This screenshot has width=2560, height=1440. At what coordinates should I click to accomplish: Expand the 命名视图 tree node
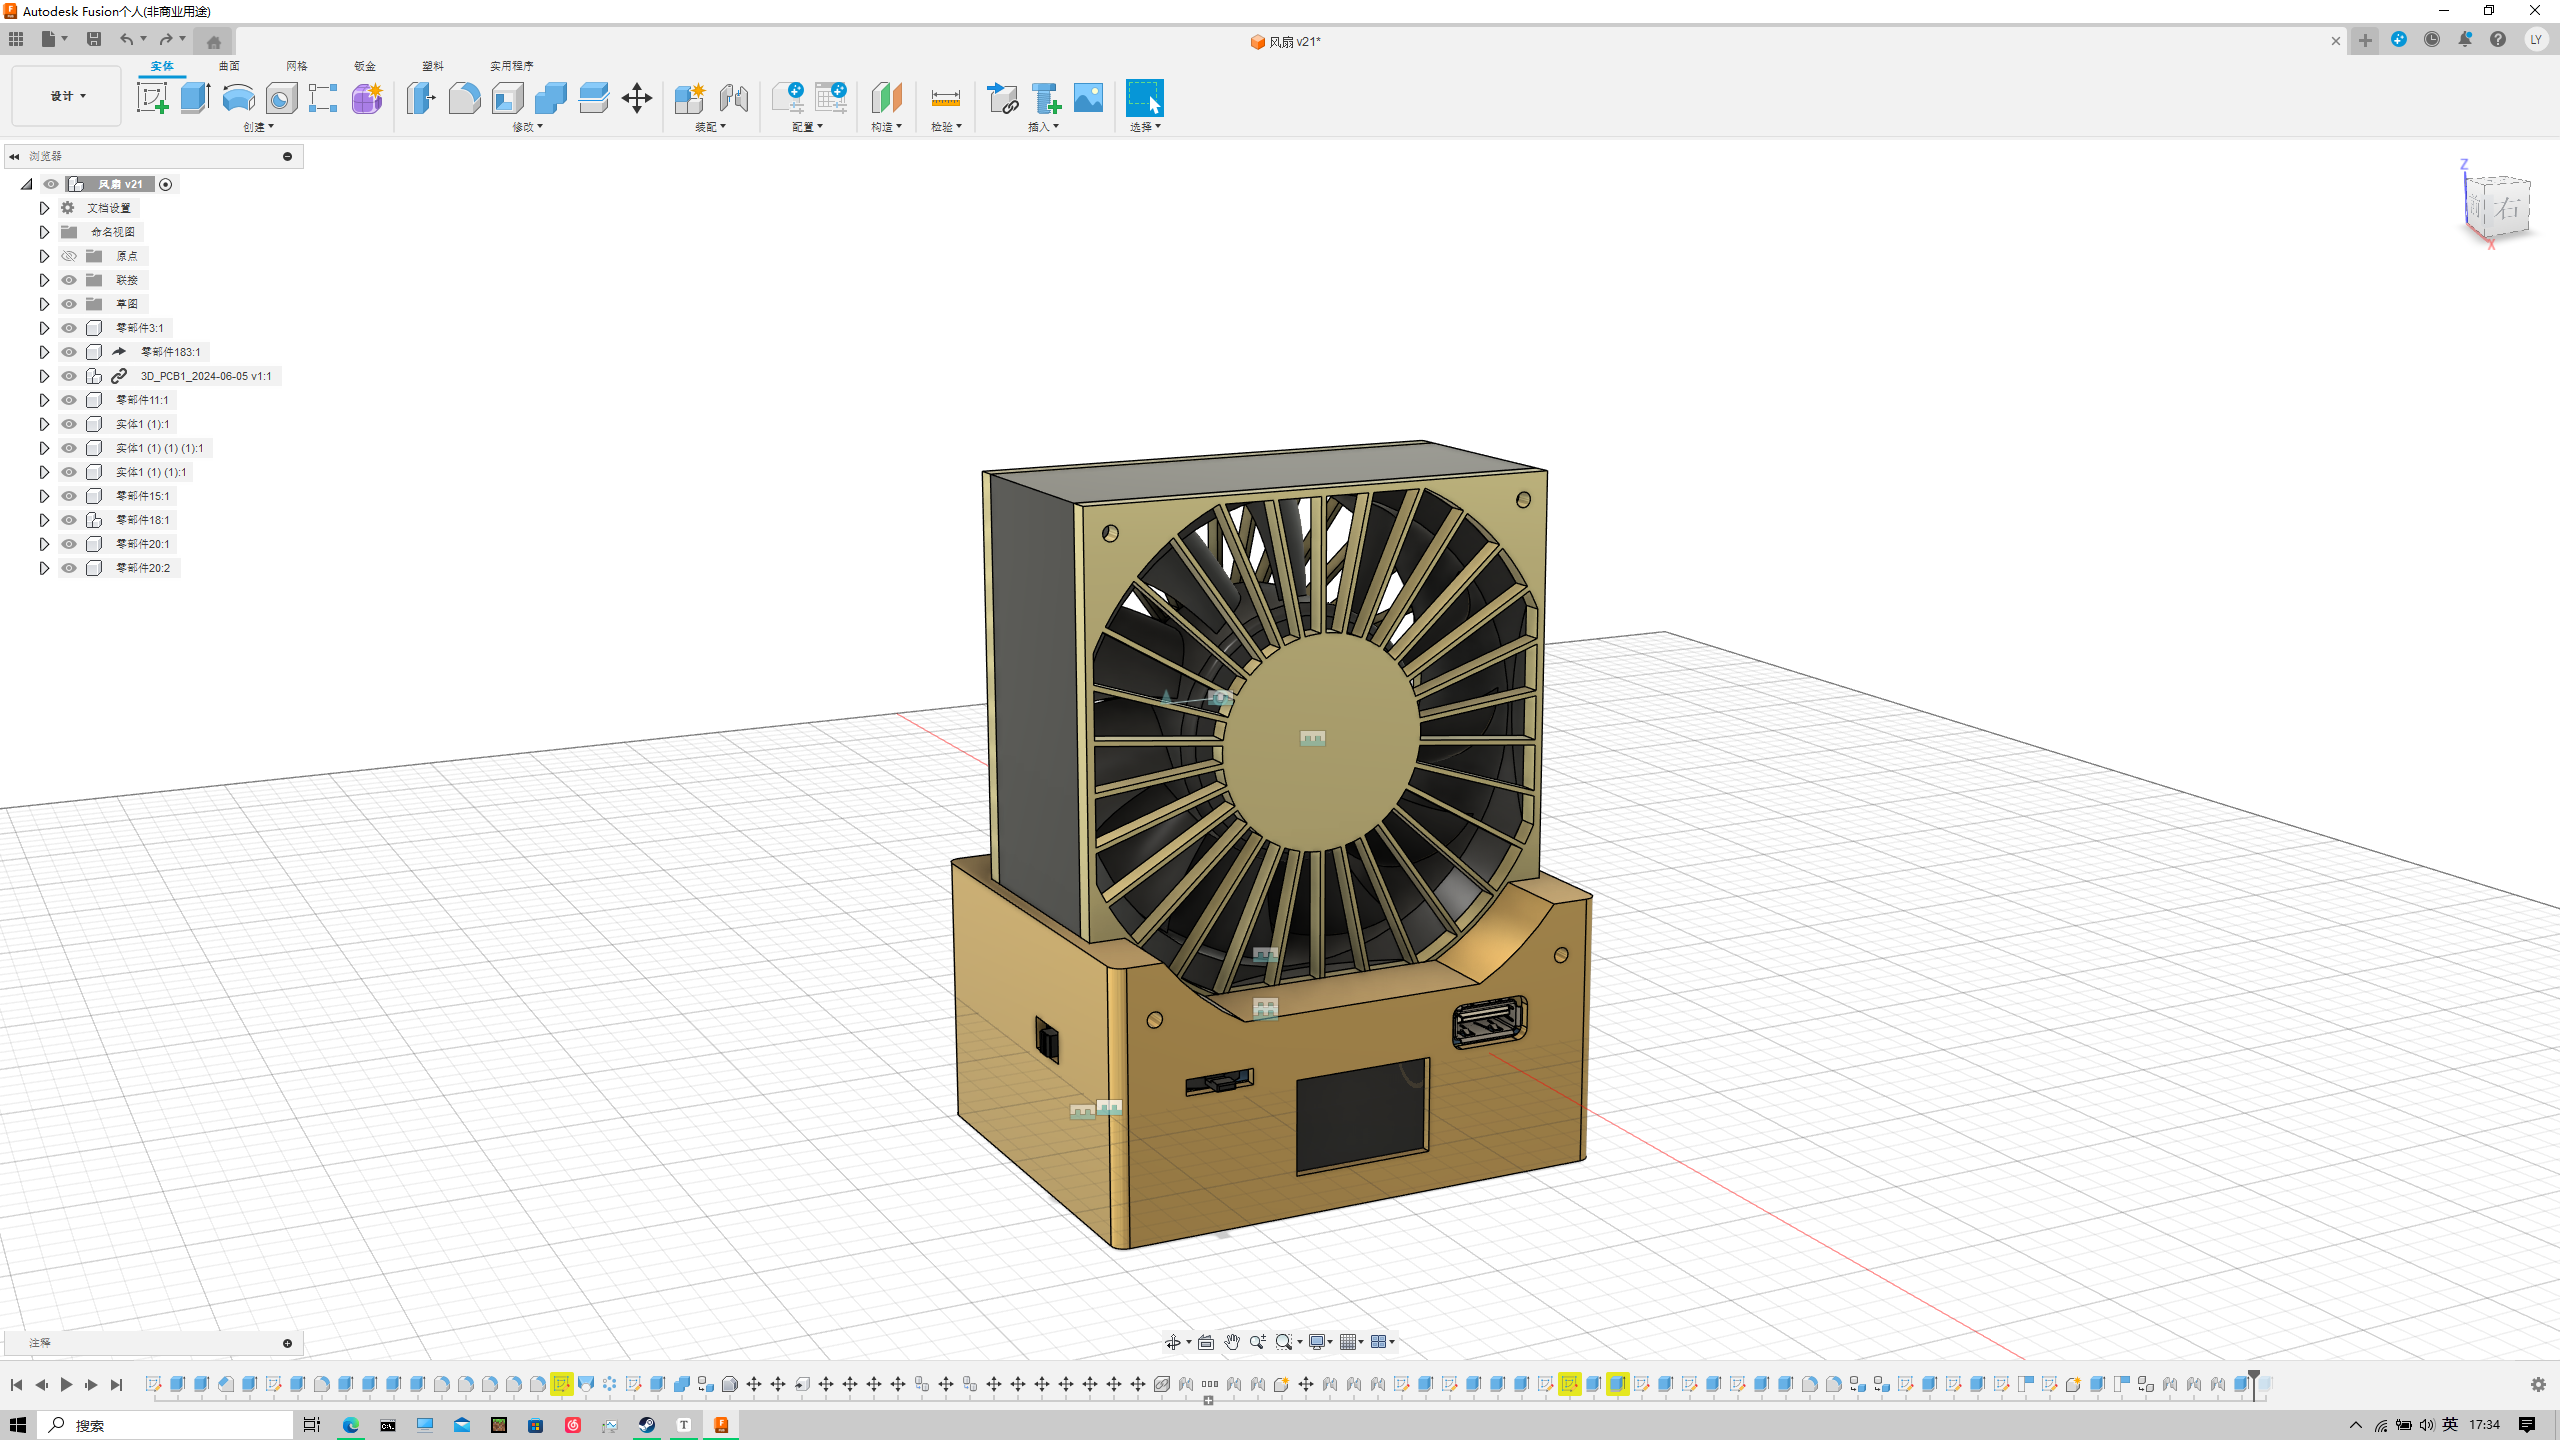[x=44, y=232]
